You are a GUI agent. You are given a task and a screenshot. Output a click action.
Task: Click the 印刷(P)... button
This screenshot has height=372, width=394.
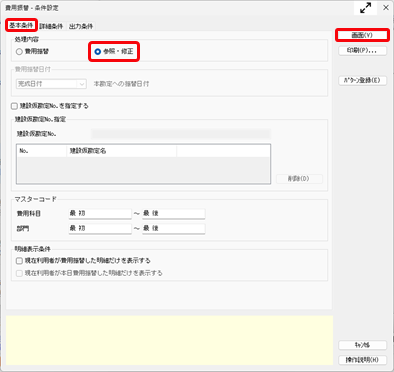[x=362, y=51]
